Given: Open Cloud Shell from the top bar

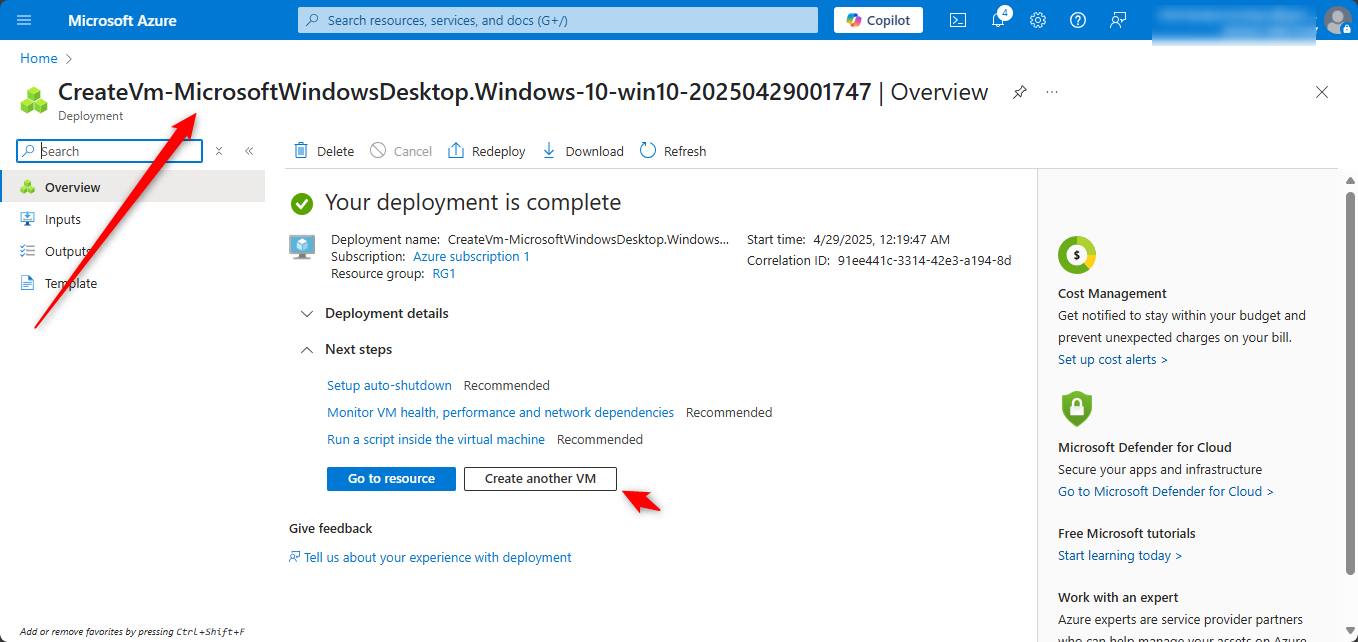Looking at the screenshot, I should point(958,20).
